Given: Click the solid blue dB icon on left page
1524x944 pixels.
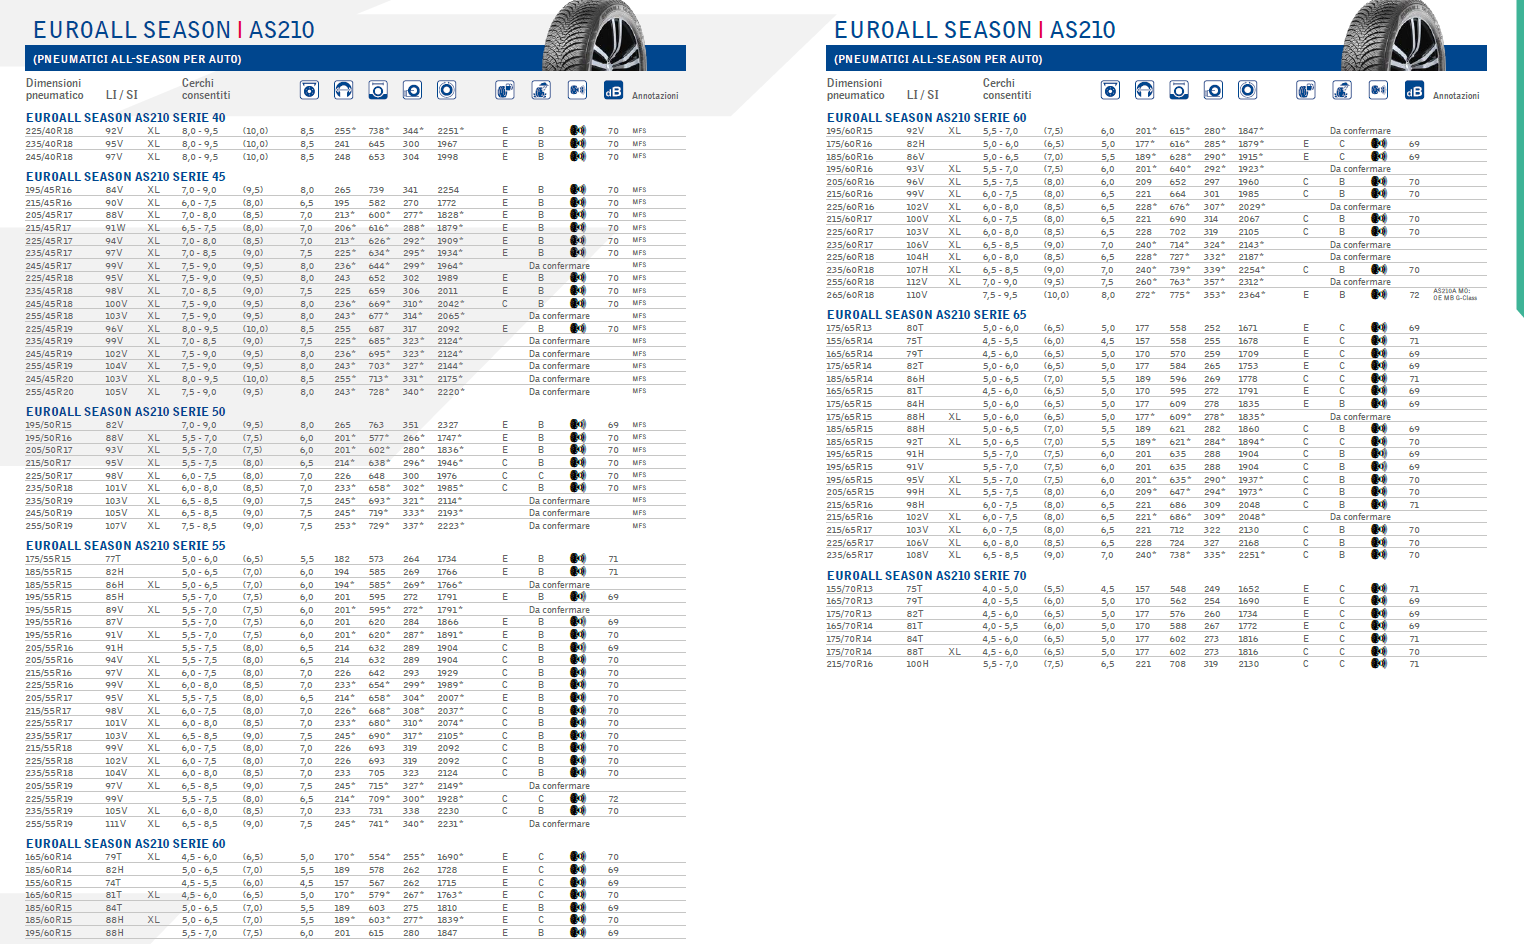Looking at the screenshot, I should pyautogui.click(x=613, y=91).
